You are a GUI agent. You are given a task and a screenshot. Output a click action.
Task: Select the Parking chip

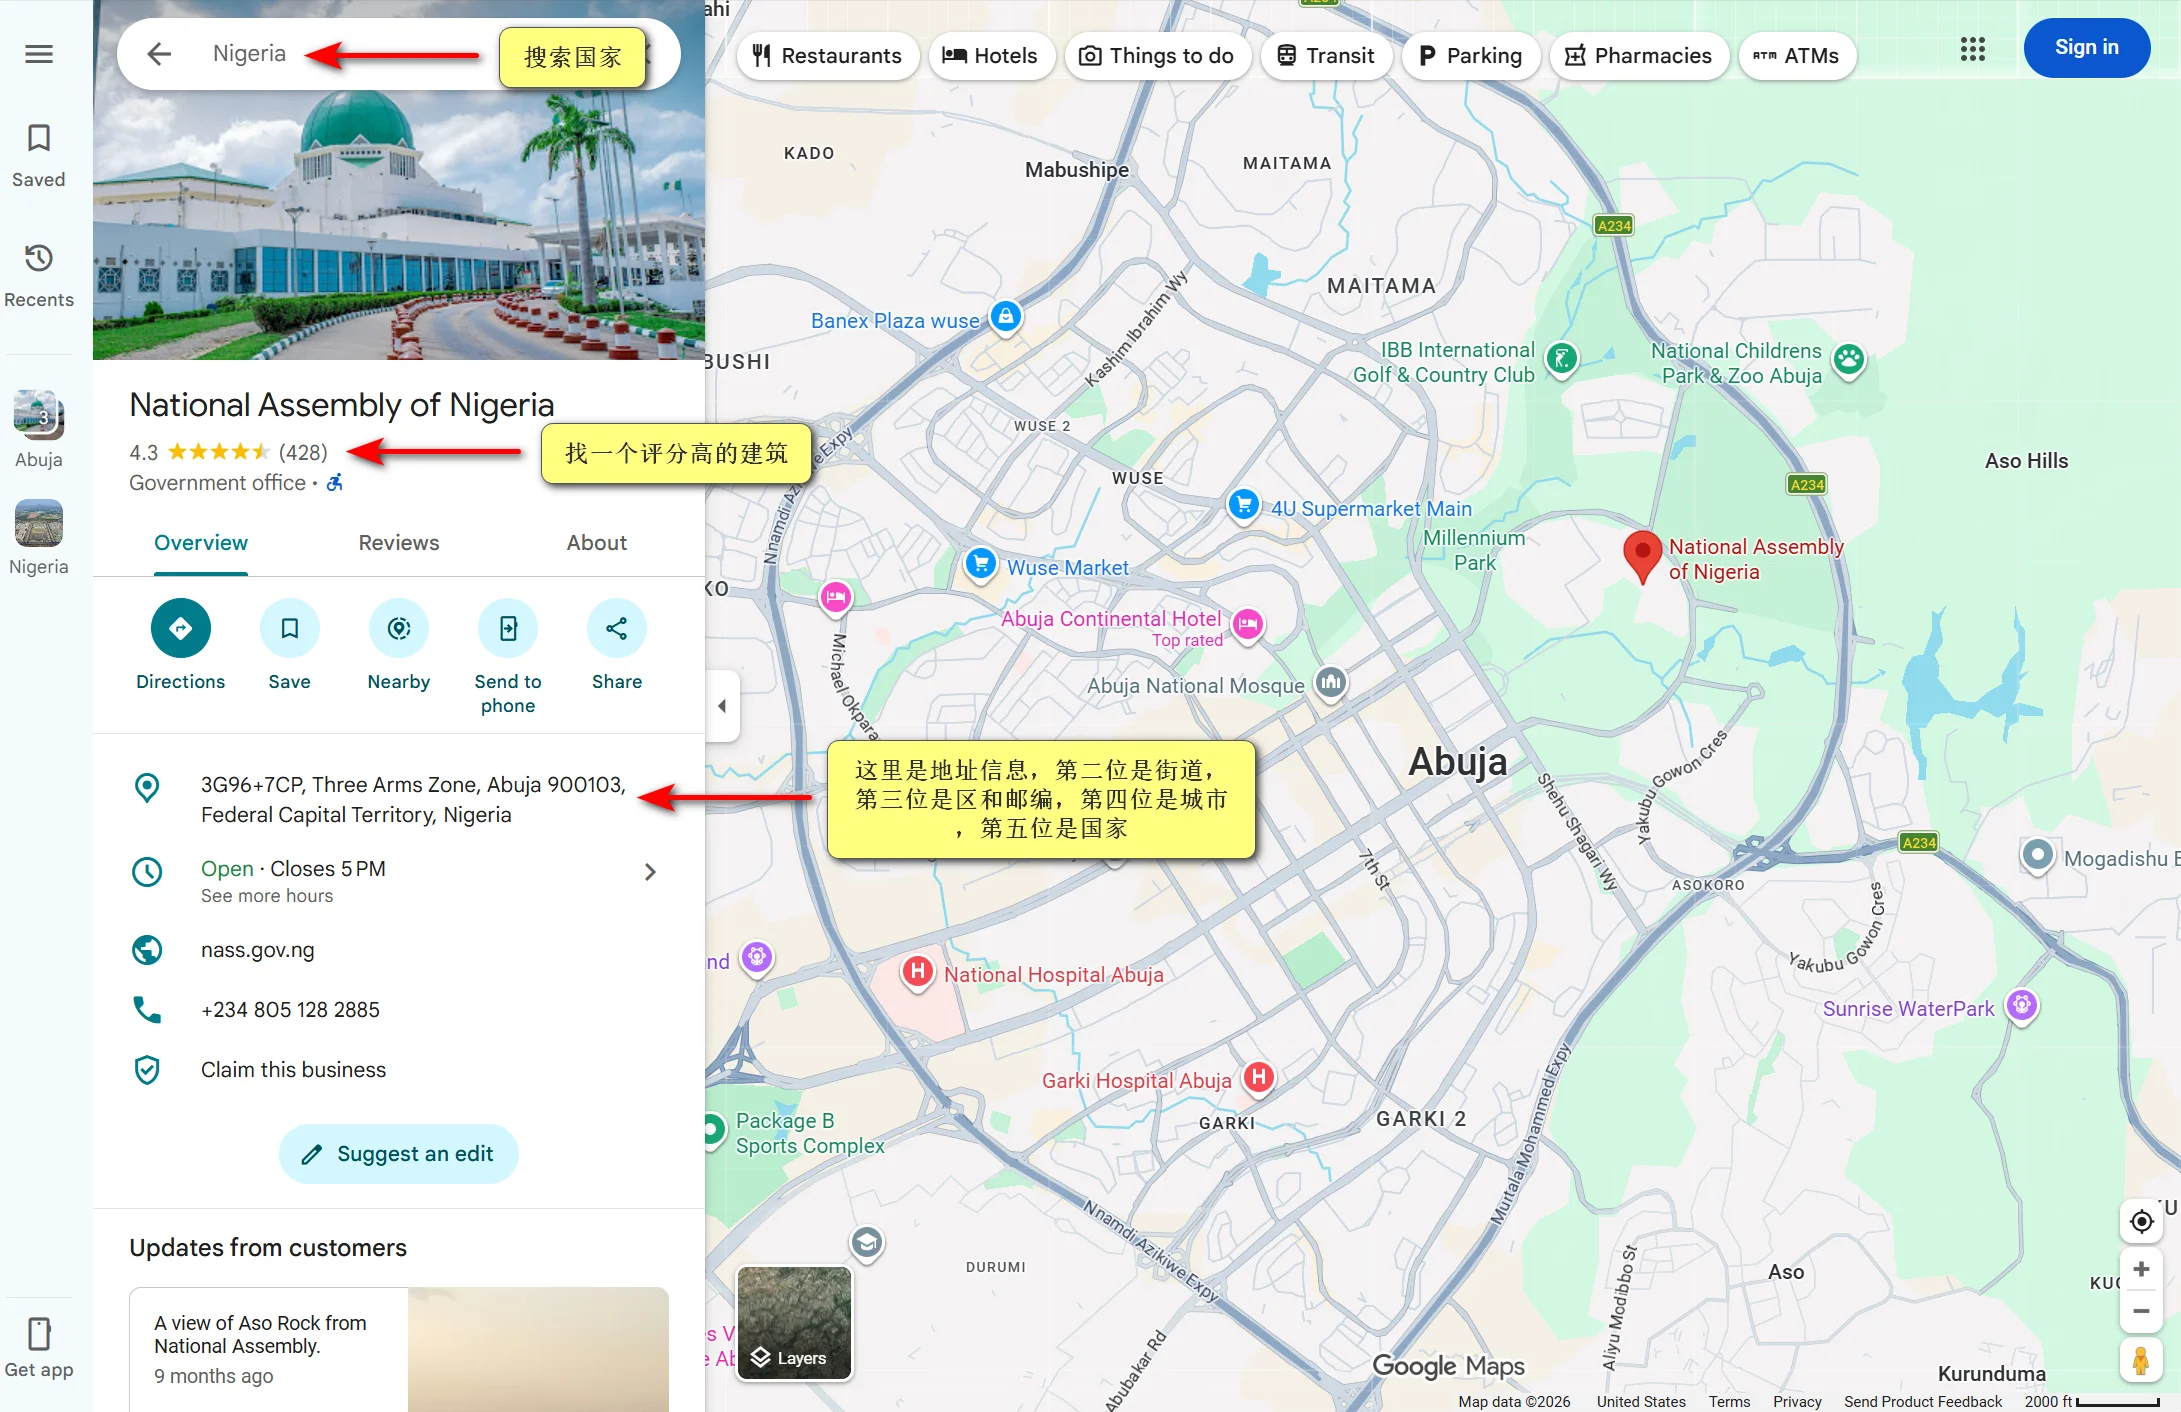click(1471, 56)
